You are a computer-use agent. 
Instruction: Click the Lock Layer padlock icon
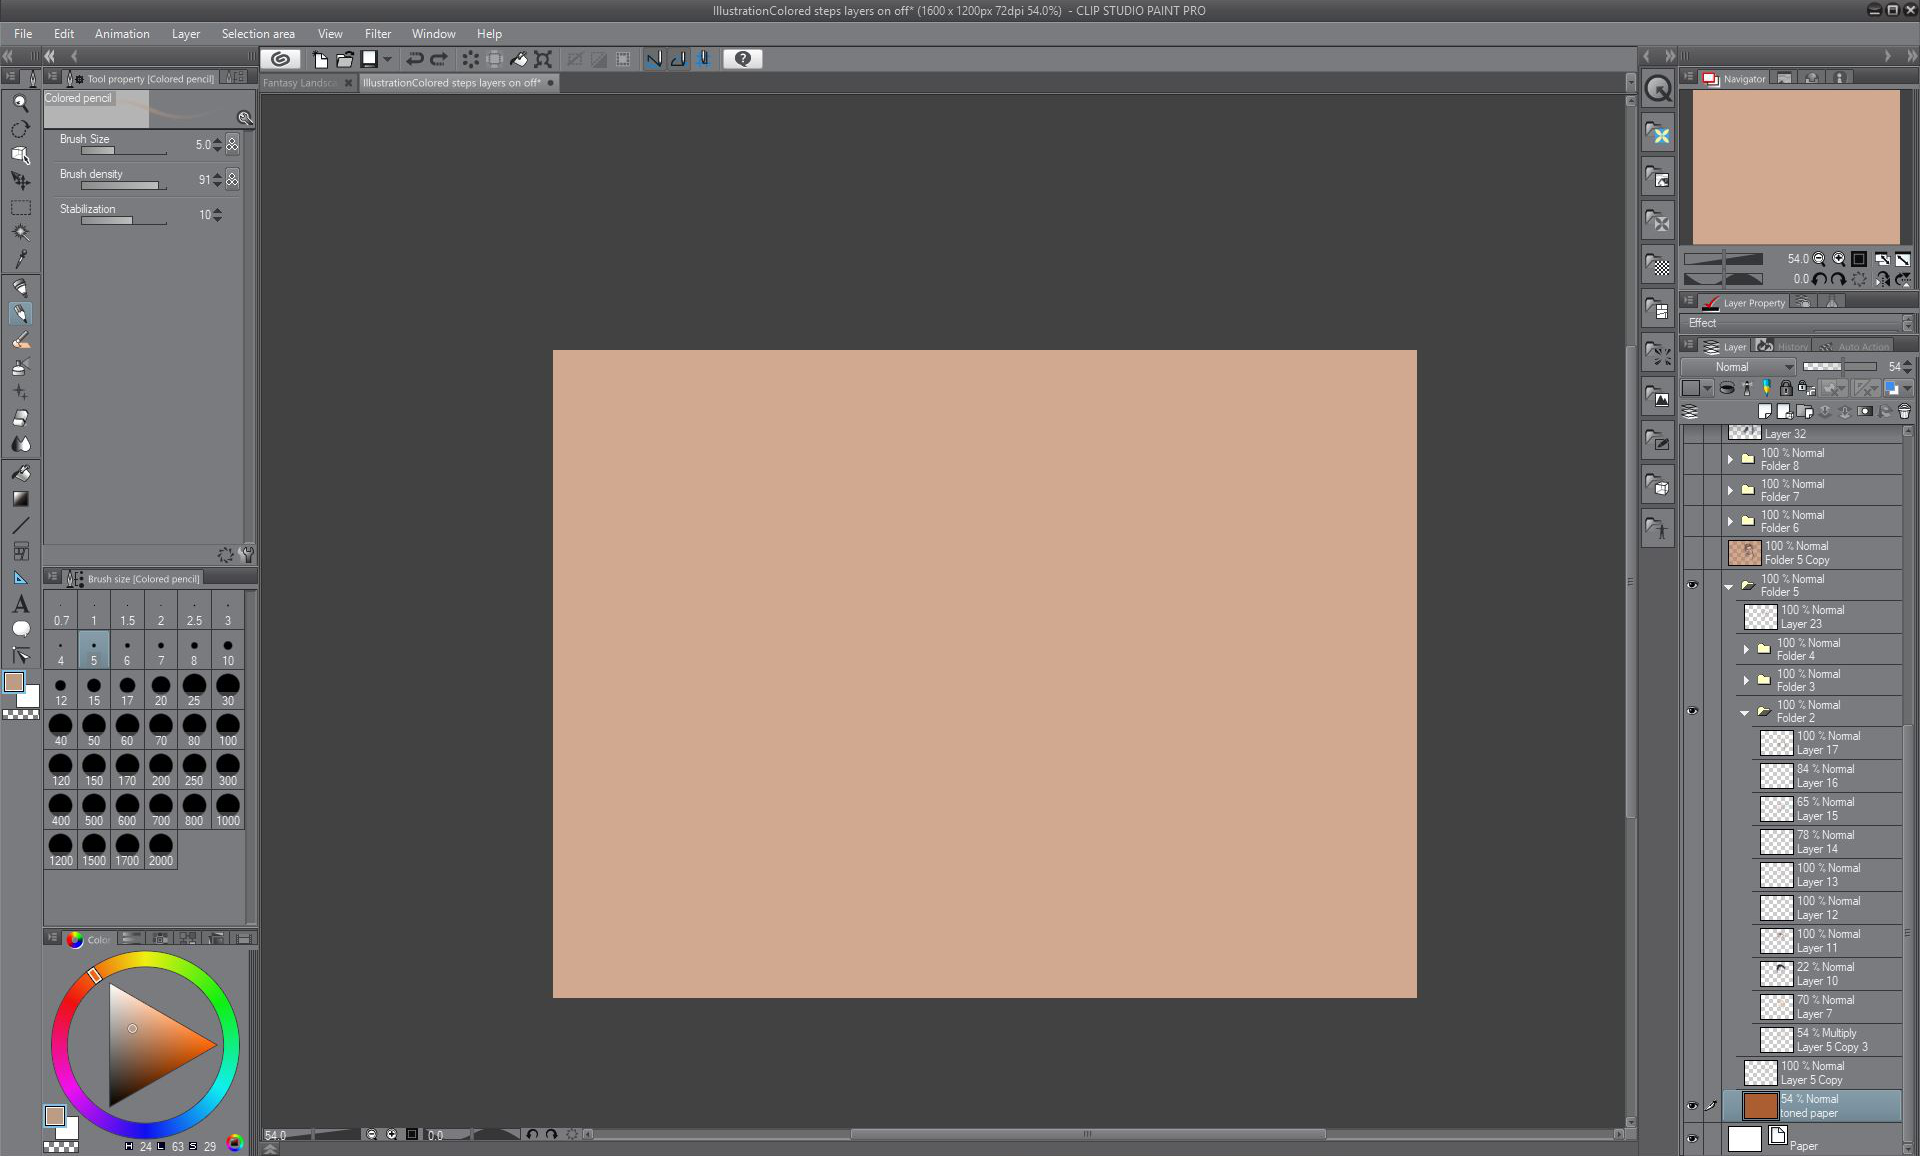pyautogui.click(x=1786, y=388)
